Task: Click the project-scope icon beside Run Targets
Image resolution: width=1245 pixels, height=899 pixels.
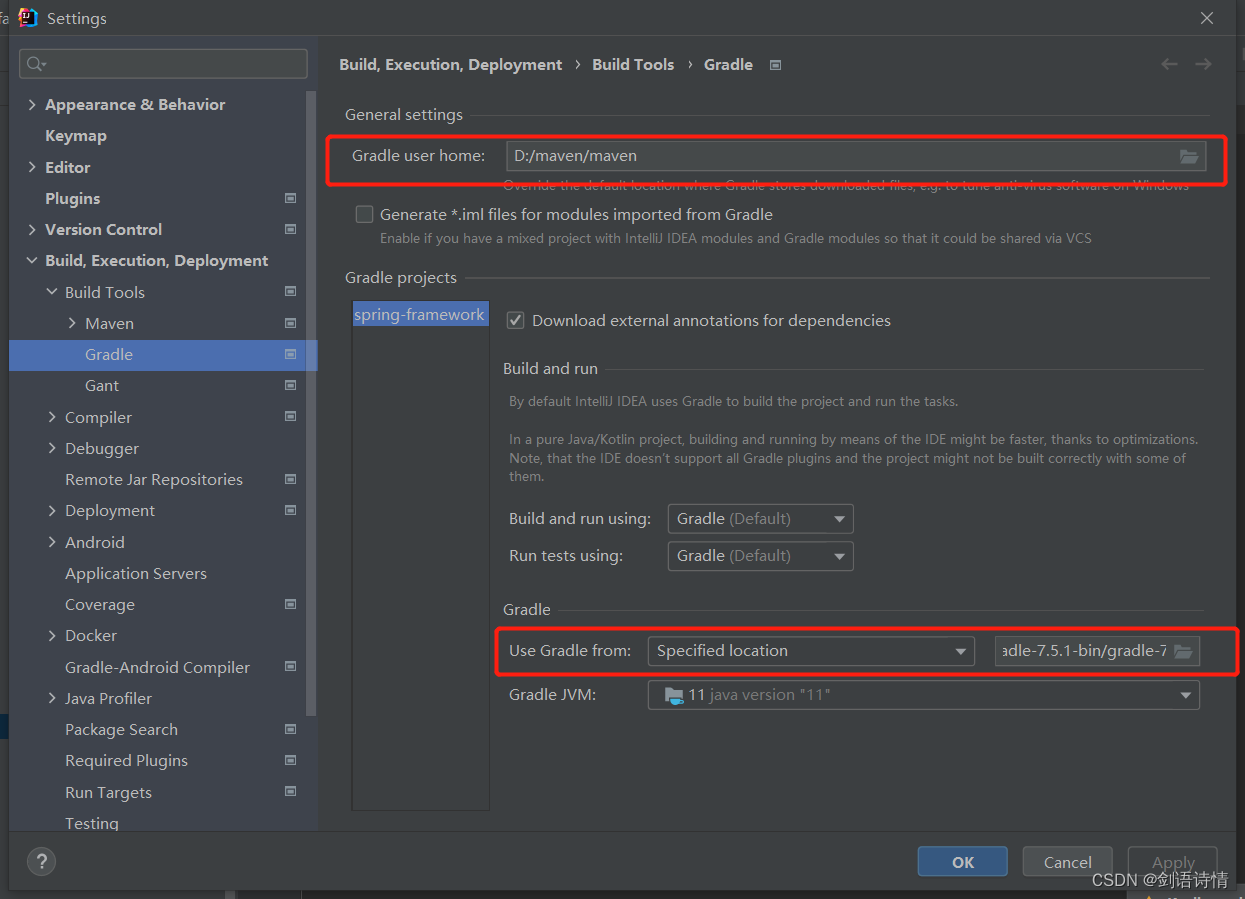Action: coord(290,792)
